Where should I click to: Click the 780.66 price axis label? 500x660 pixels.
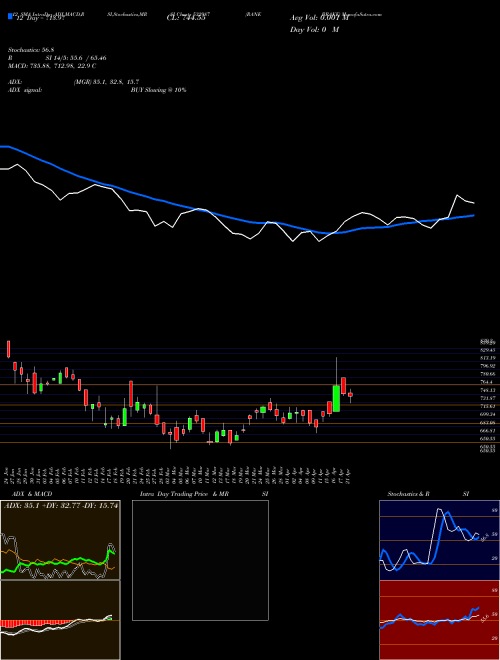tap(487, 374)
